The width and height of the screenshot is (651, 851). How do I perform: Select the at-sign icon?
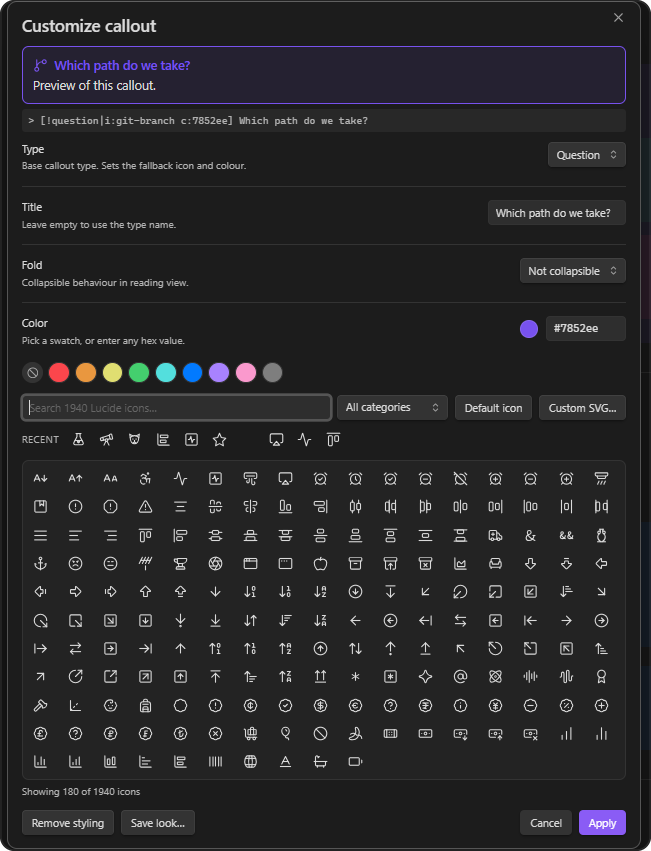(x=460, y=677)
